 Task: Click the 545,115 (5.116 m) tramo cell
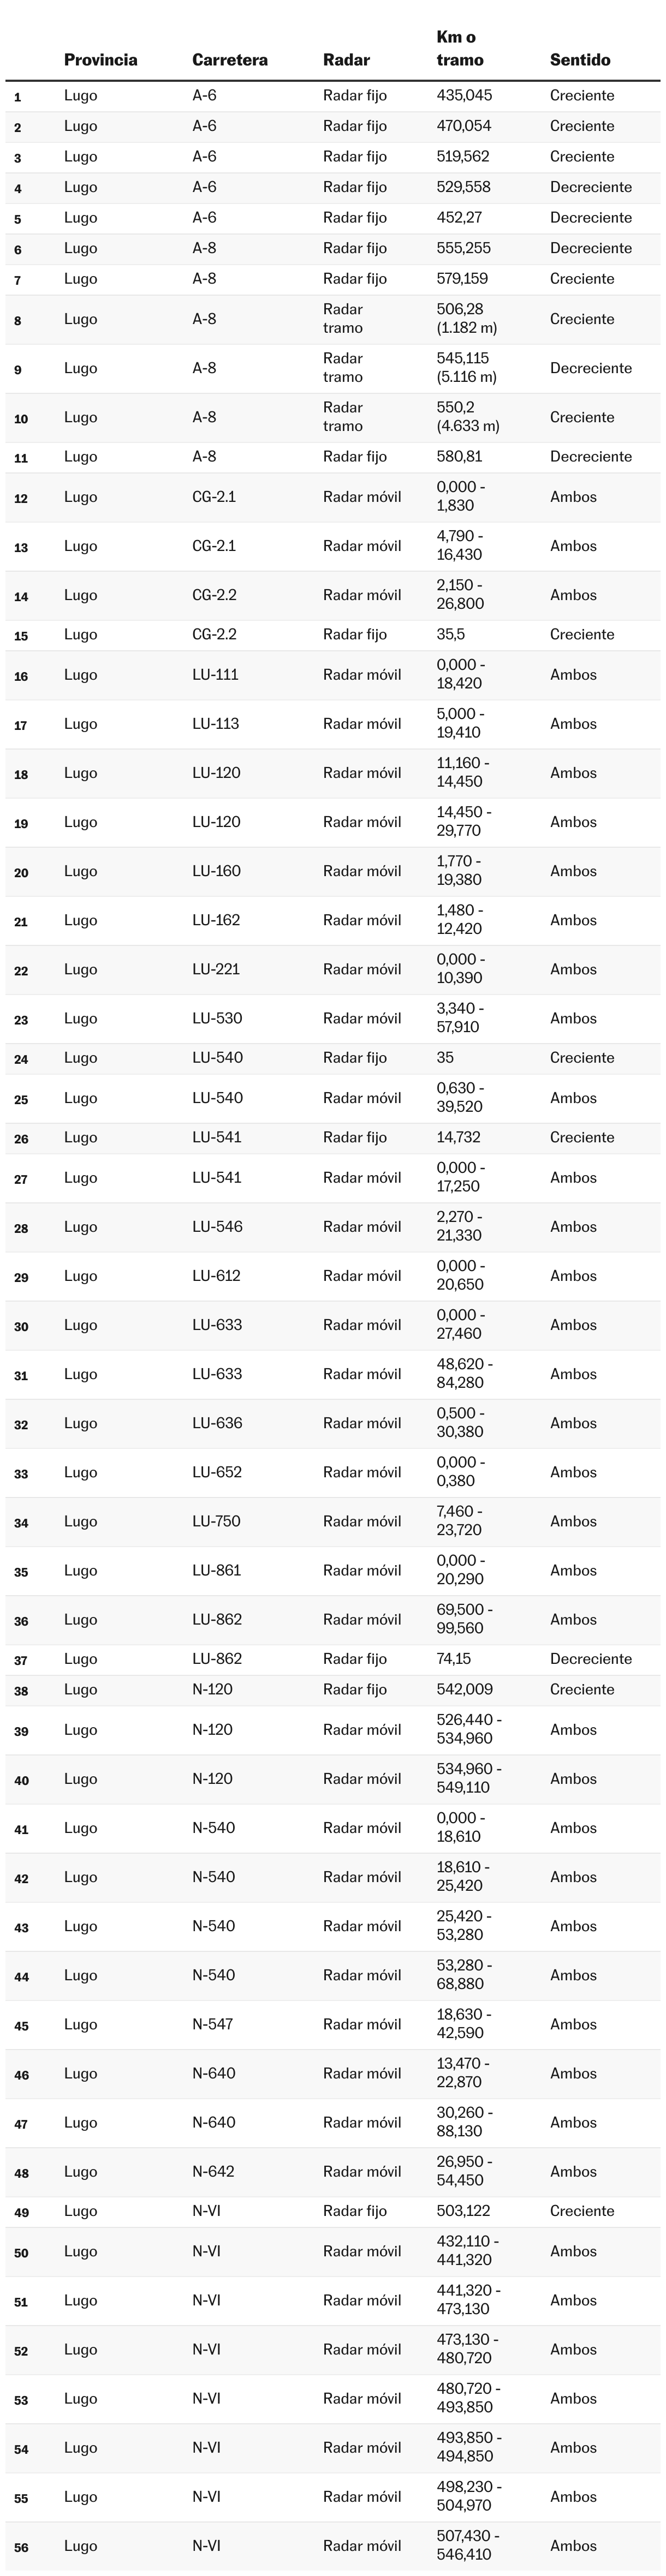466,368
